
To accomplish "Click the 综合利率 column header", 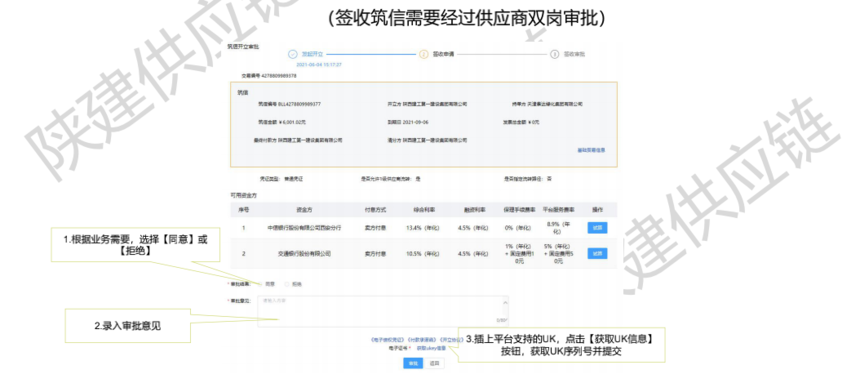I will pyautogui.click(x=424, y=209).
